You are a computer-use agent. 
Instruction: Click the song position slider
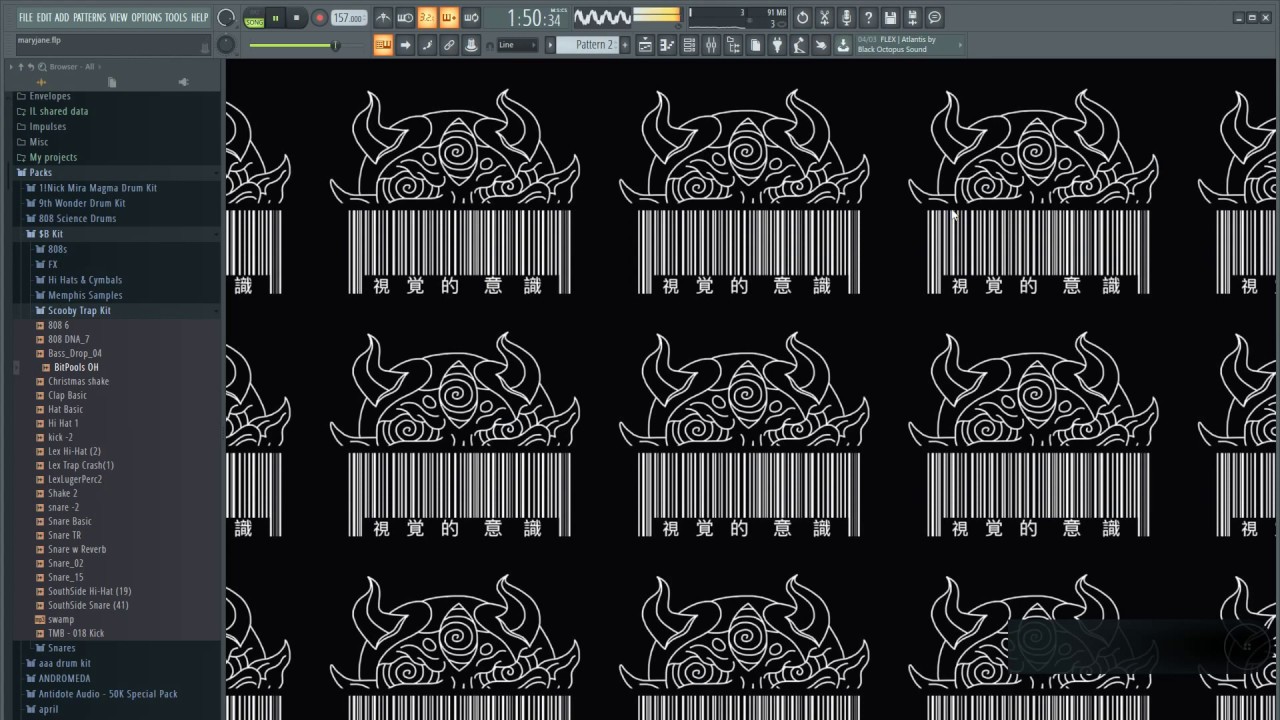pyautogui.click(x=306, y=45)
